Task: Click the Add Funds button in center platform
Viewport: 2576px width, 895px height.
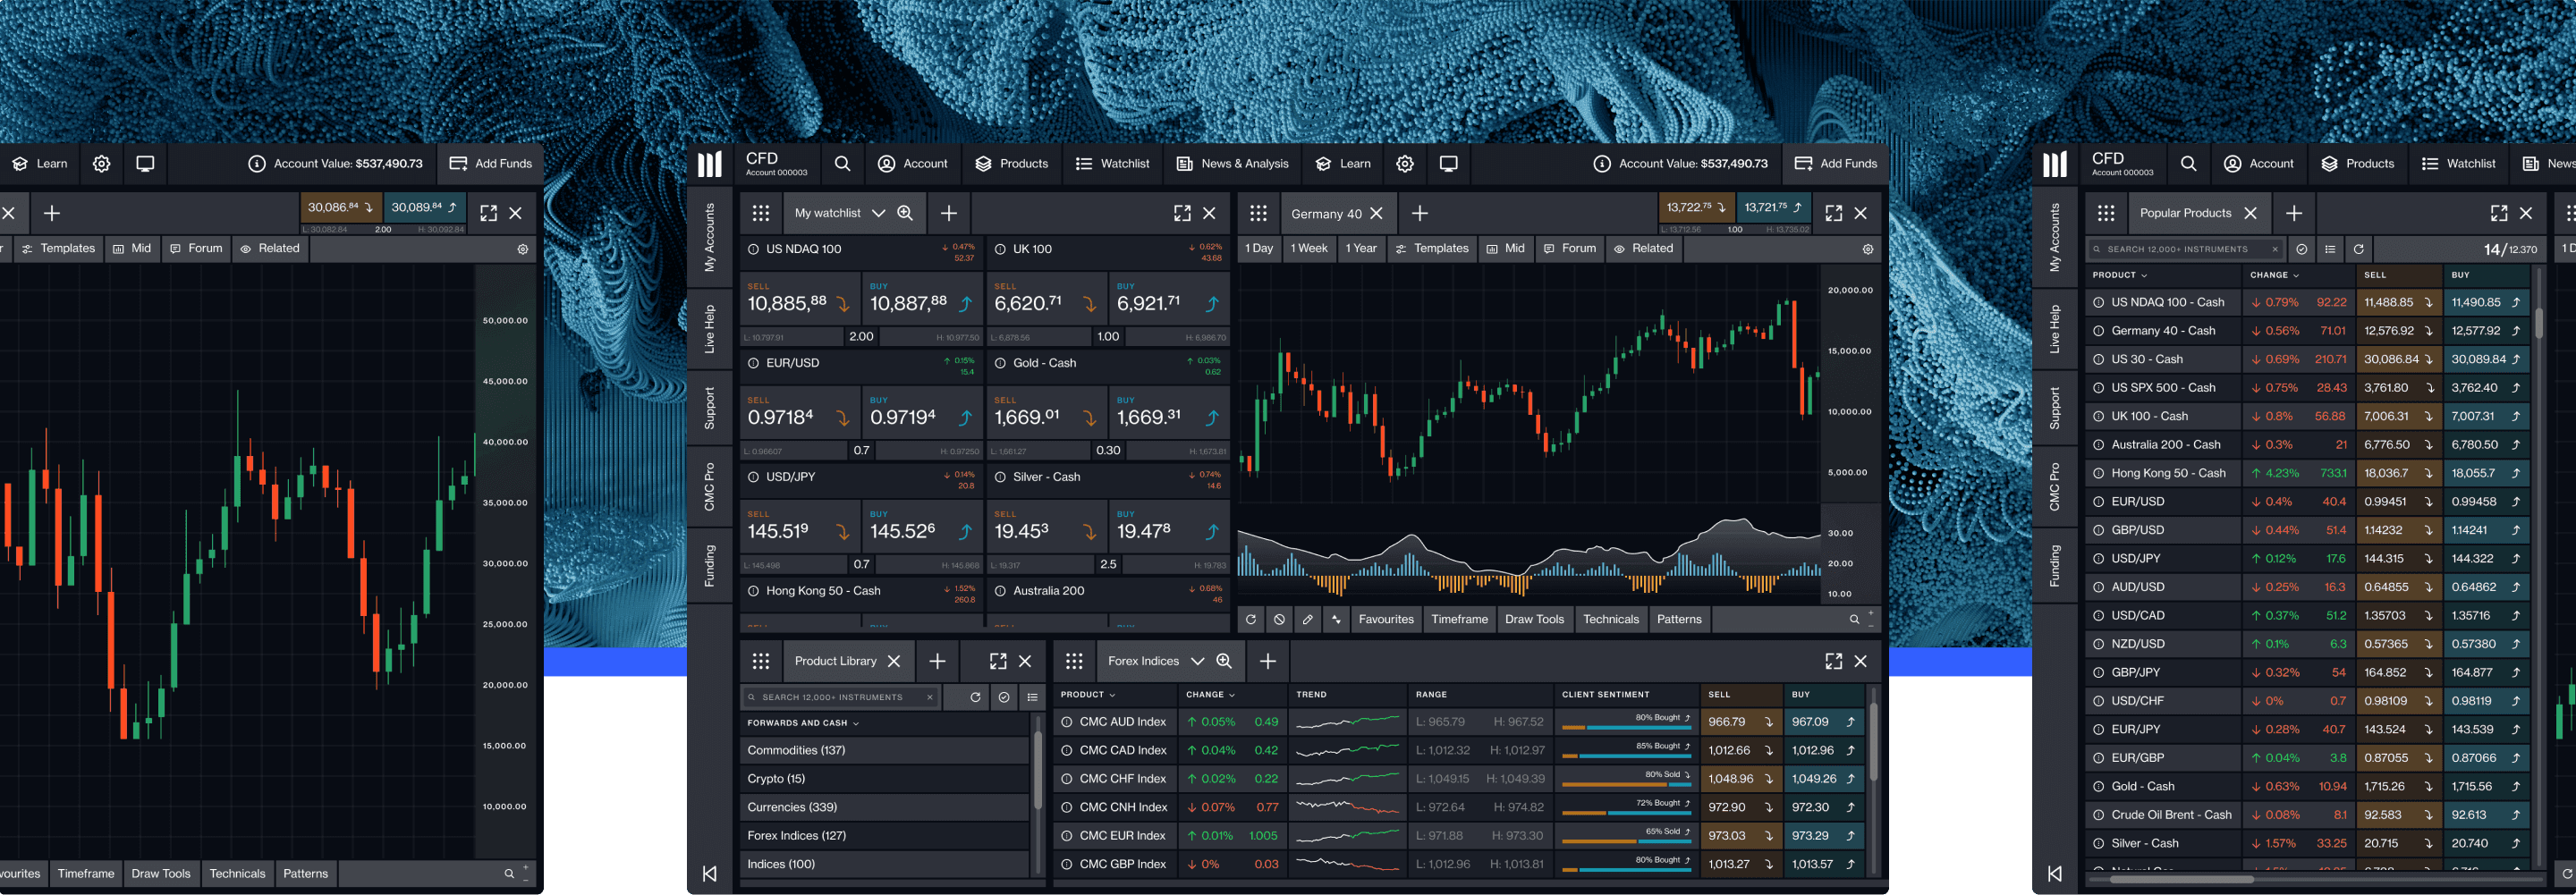Action: pos(1835,164)
